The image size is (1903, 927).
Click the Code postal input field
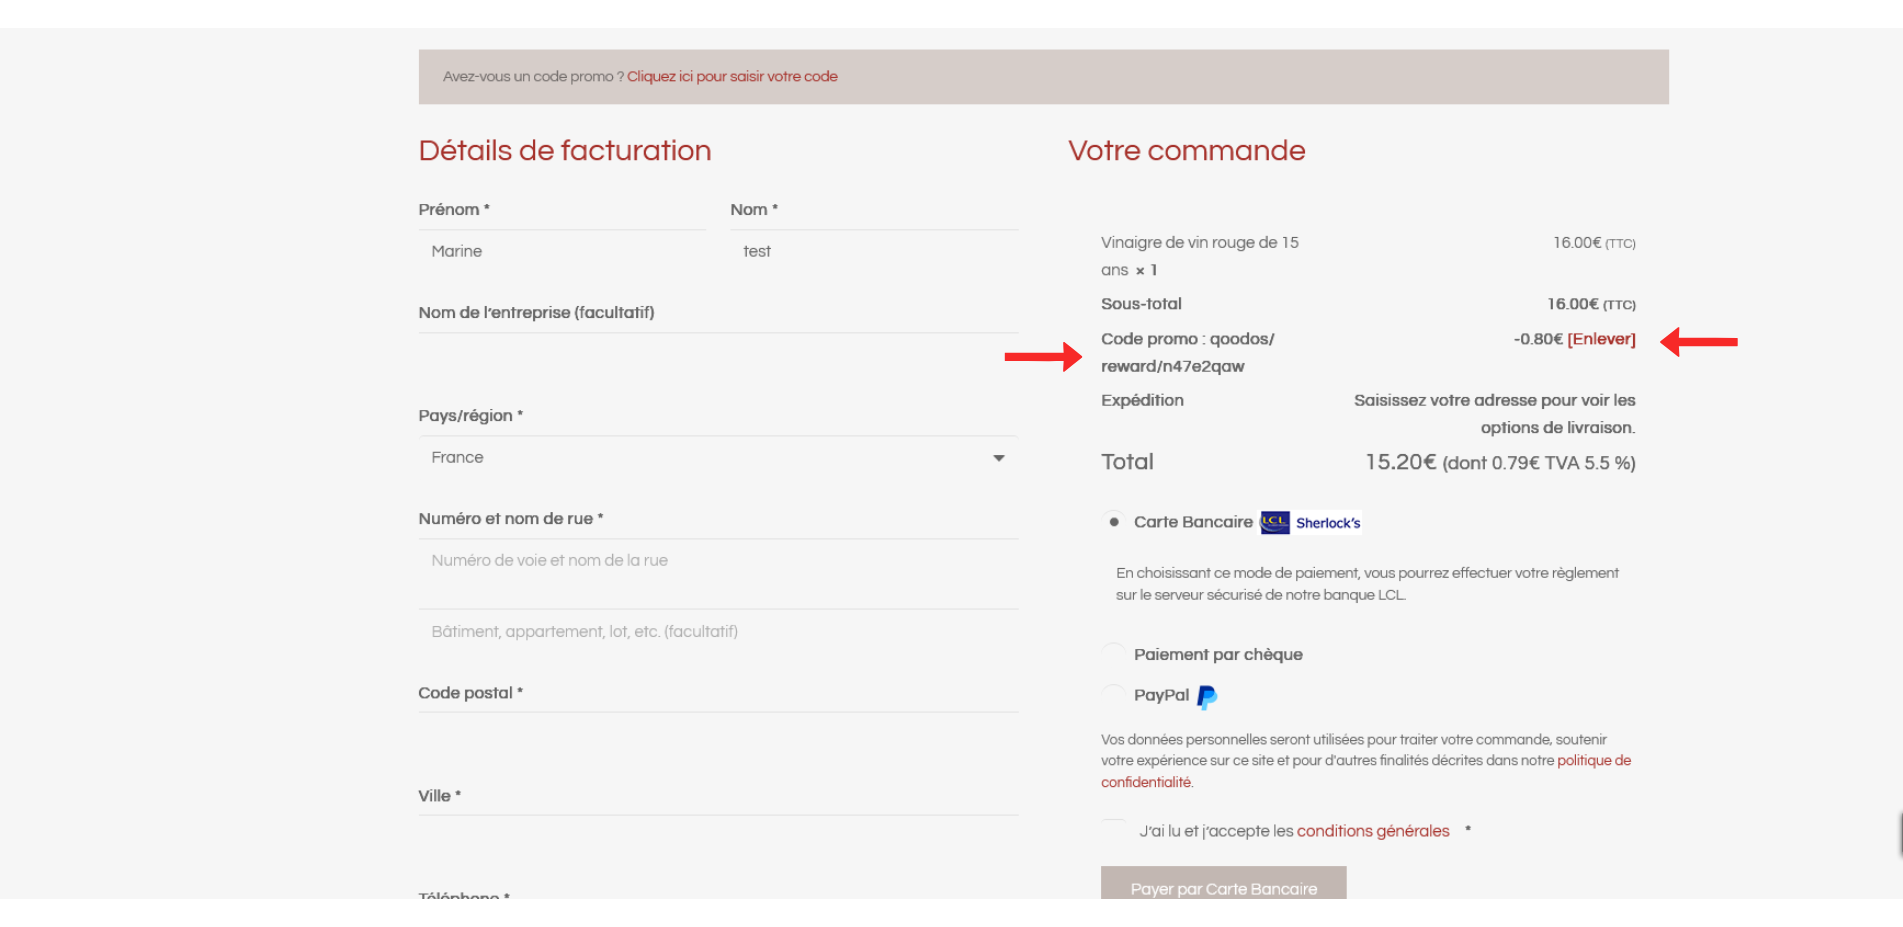coord(717,735)
